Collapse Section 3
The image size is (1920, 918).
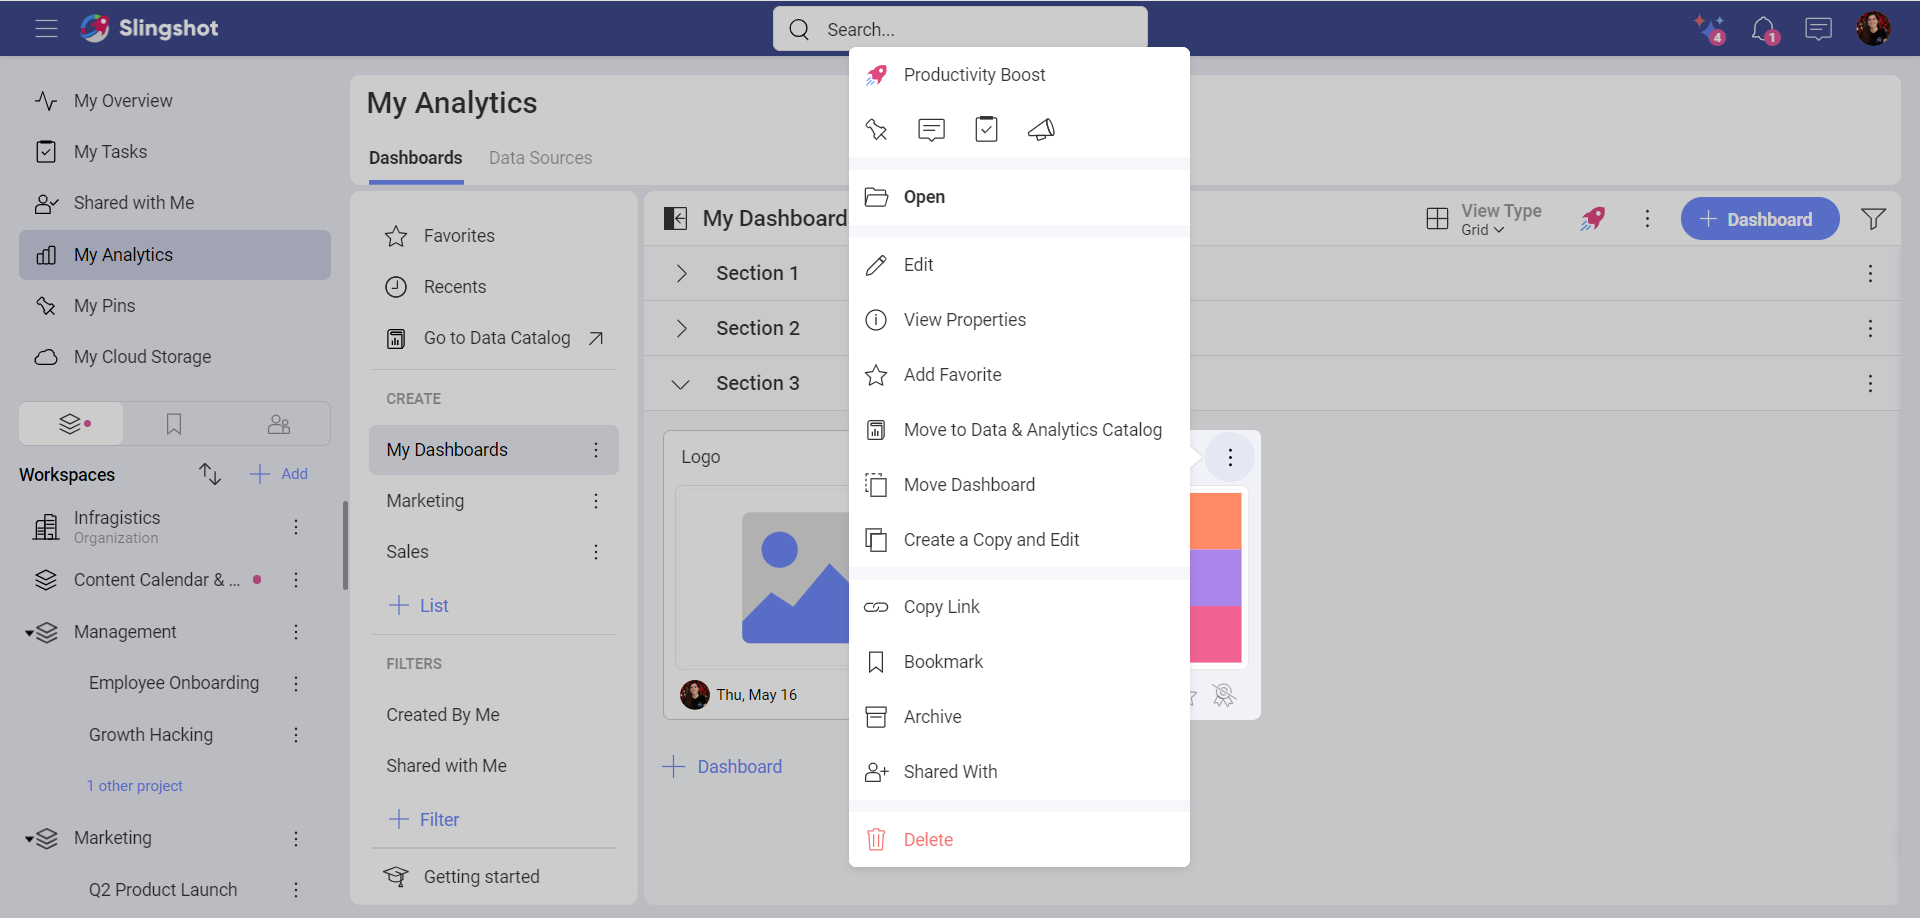pos(681,384)
